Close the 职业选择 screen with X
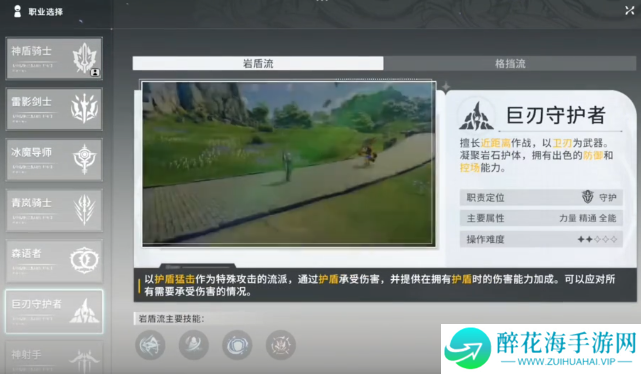Viewport: 641px width, 374px height. (x=630, y=11)
